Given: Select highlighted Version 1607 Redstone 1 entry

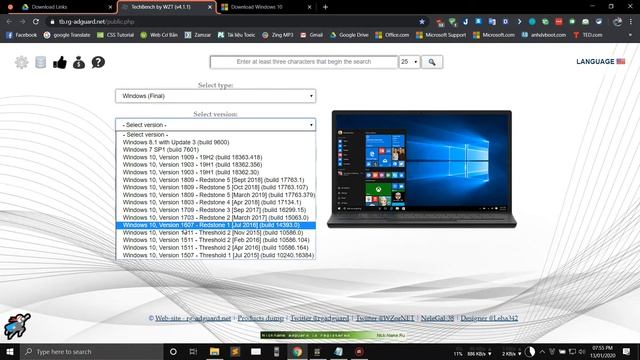Looking at the screenshot, I should point(216,225).
